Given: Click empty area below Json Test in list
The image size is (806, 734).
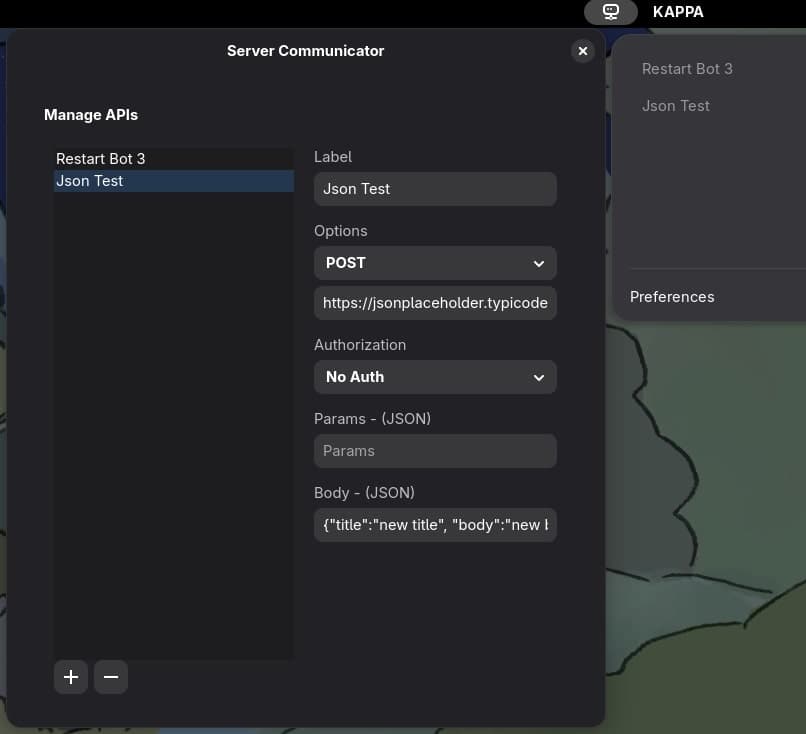Looking at the screenshot, I should pyautogui.click(x=173, y=400).
